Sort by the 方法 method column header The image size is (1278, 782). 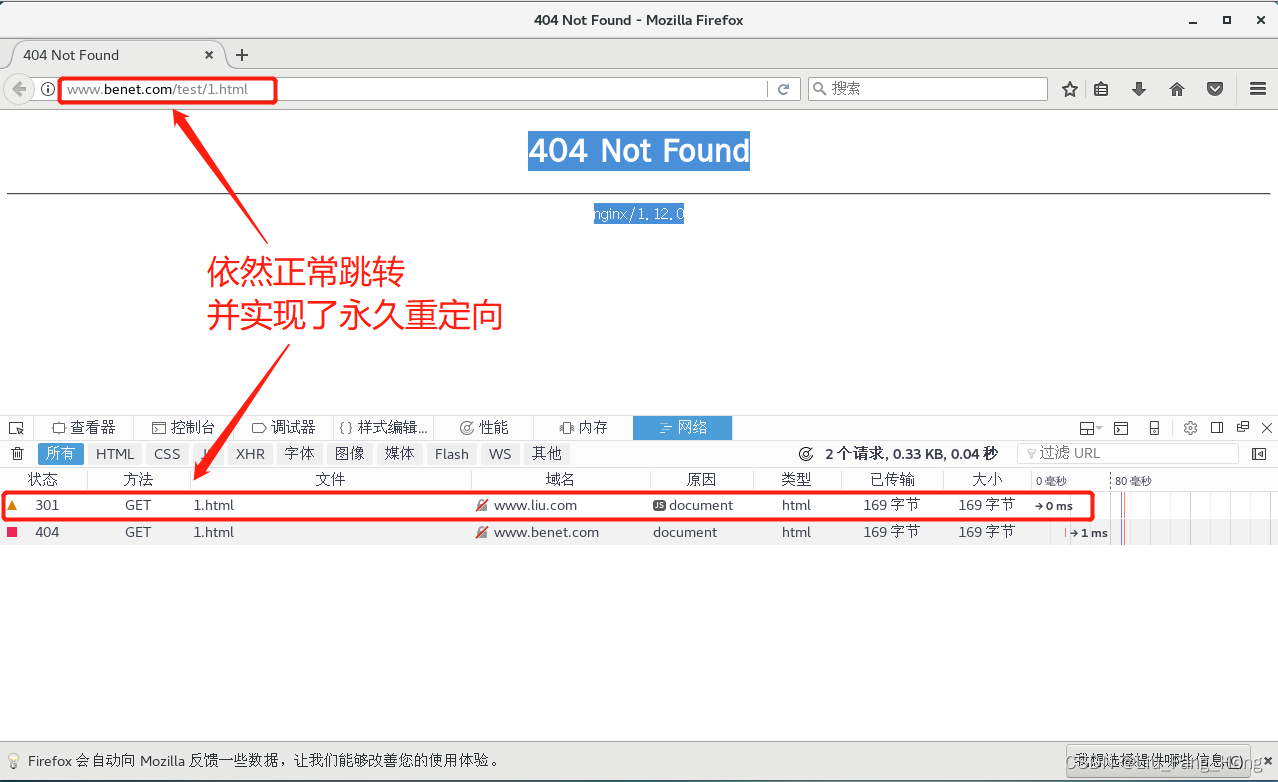(x=138, y=480)
